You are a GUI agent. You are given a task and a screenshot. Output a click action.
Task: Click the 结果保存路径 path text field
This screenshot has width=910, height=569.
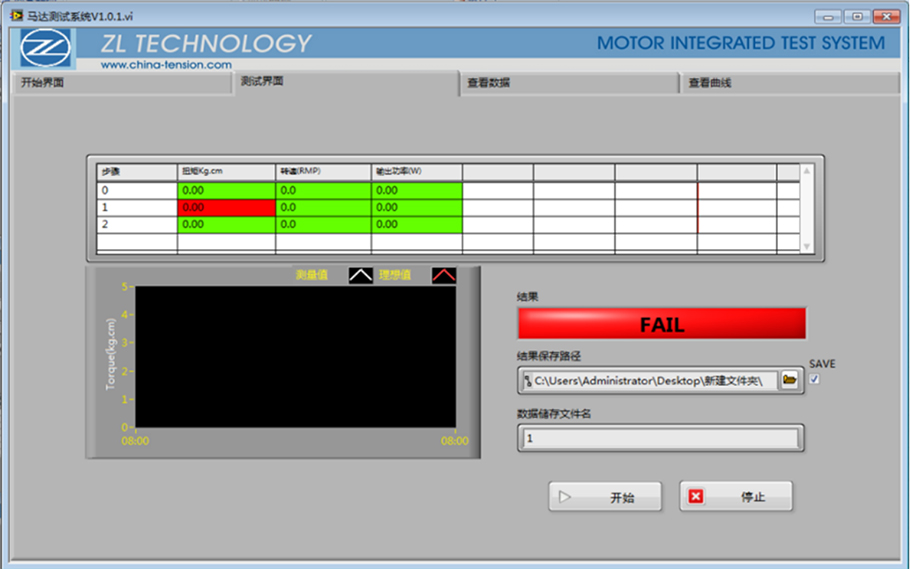click(x=655, y=381)
